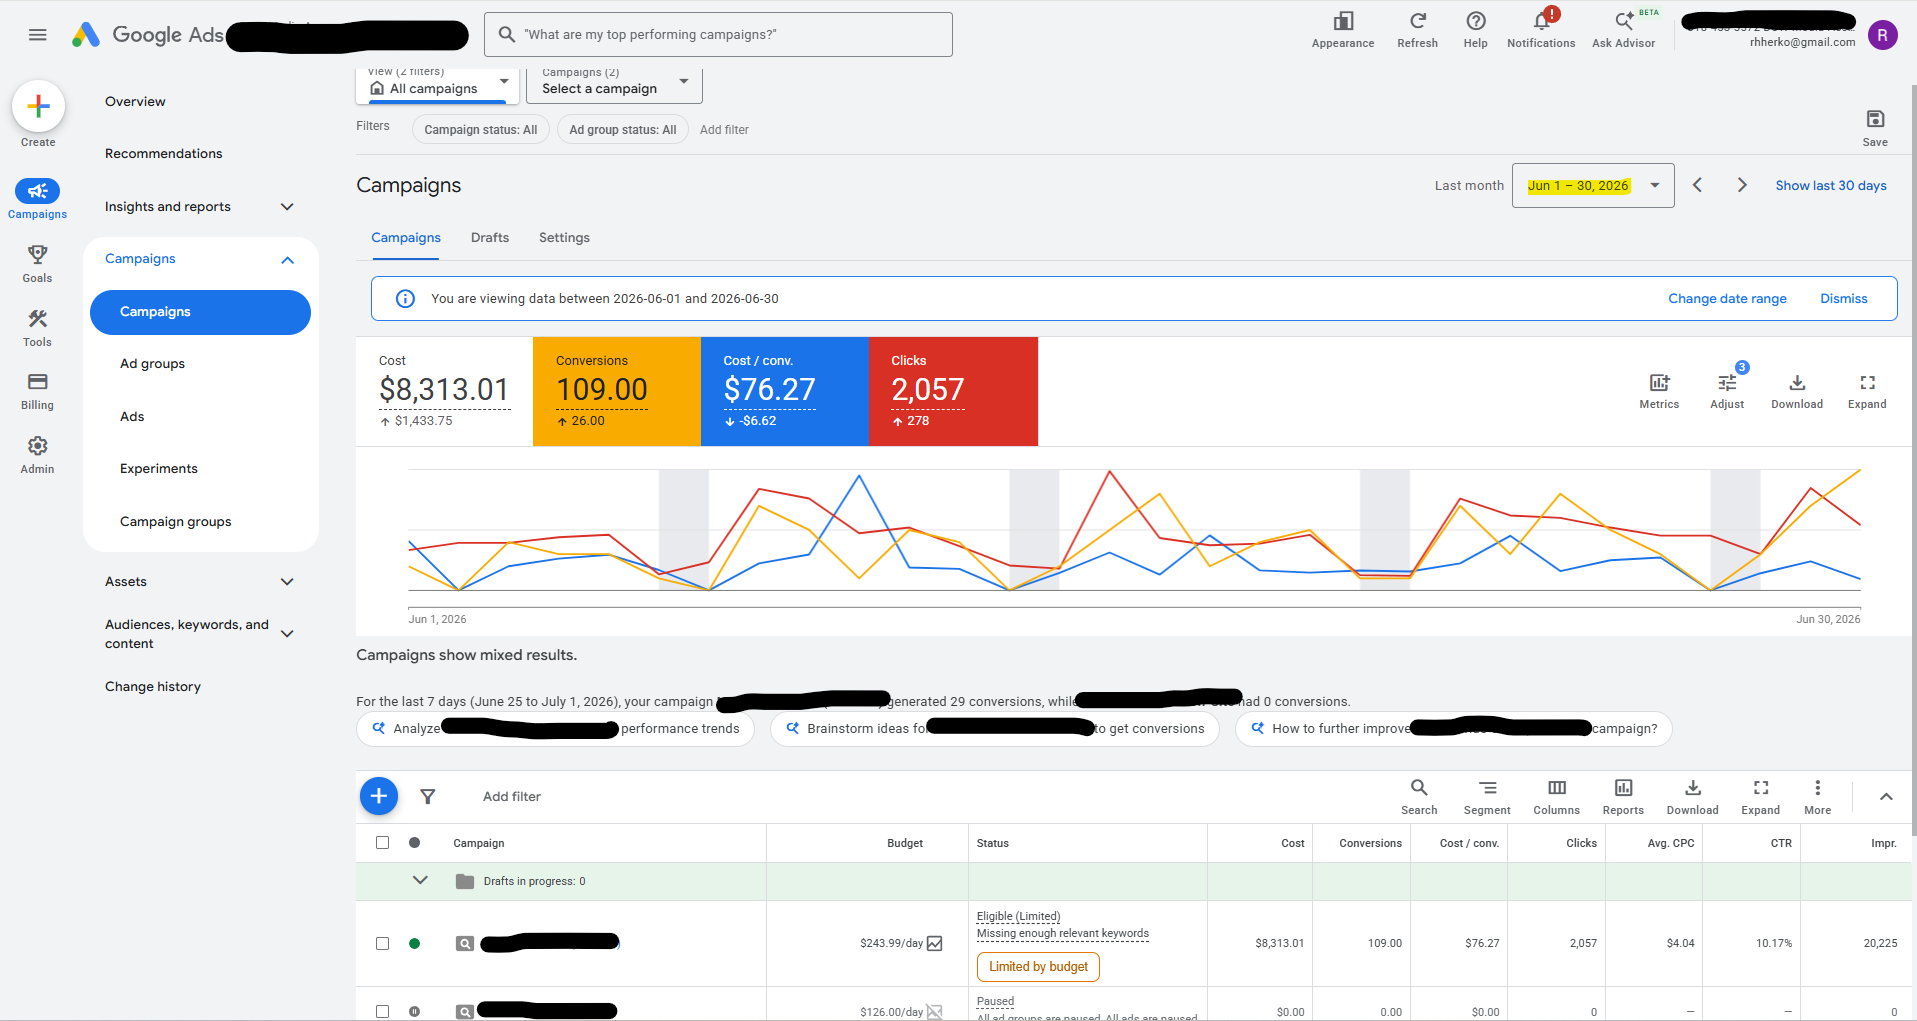Open table Search tool
The height and width of the screenshot is (1021, 1917).
tap(1419, 797)
